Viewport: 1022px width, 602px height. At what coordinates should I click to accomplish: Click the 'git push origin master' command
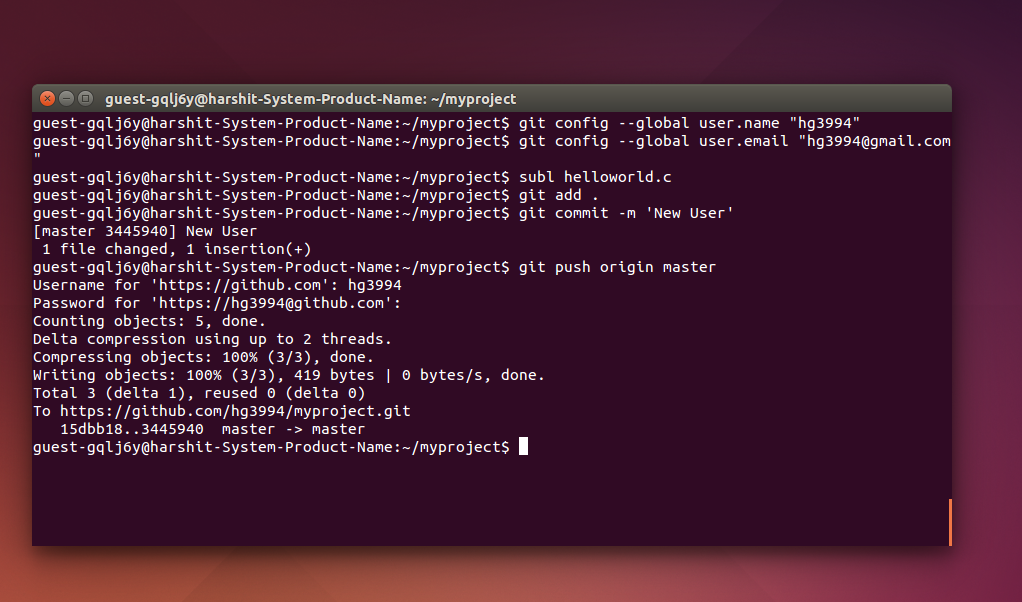(x=617, y=267)
